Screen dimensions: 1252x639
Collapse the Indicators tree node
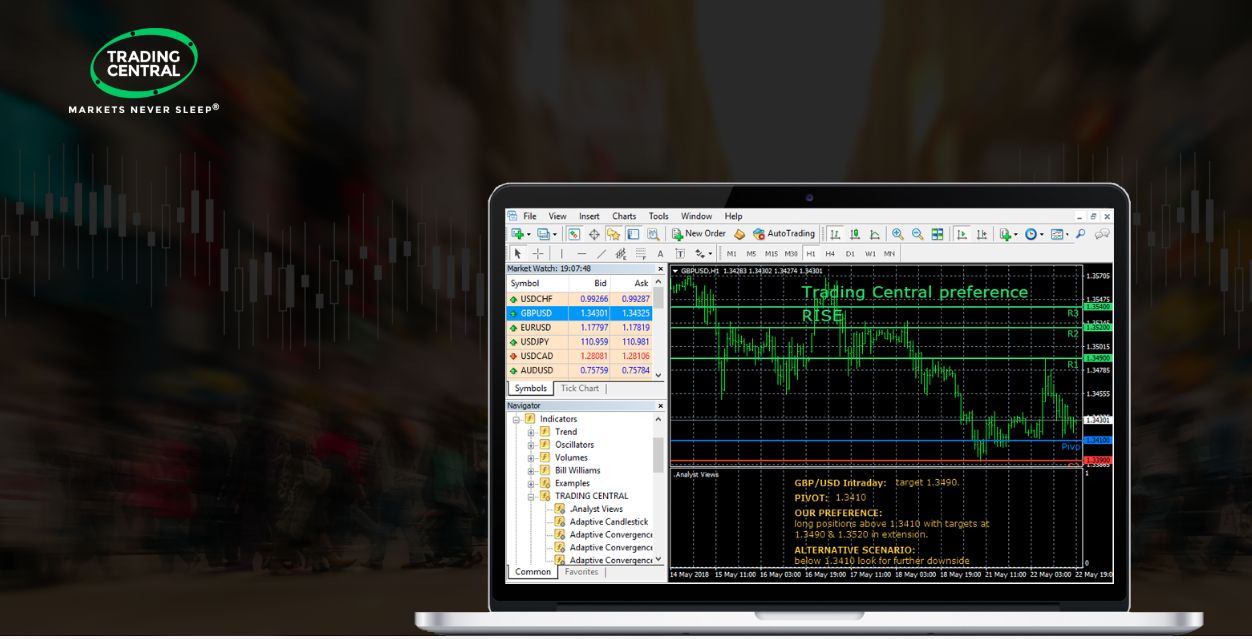(517, 419)
